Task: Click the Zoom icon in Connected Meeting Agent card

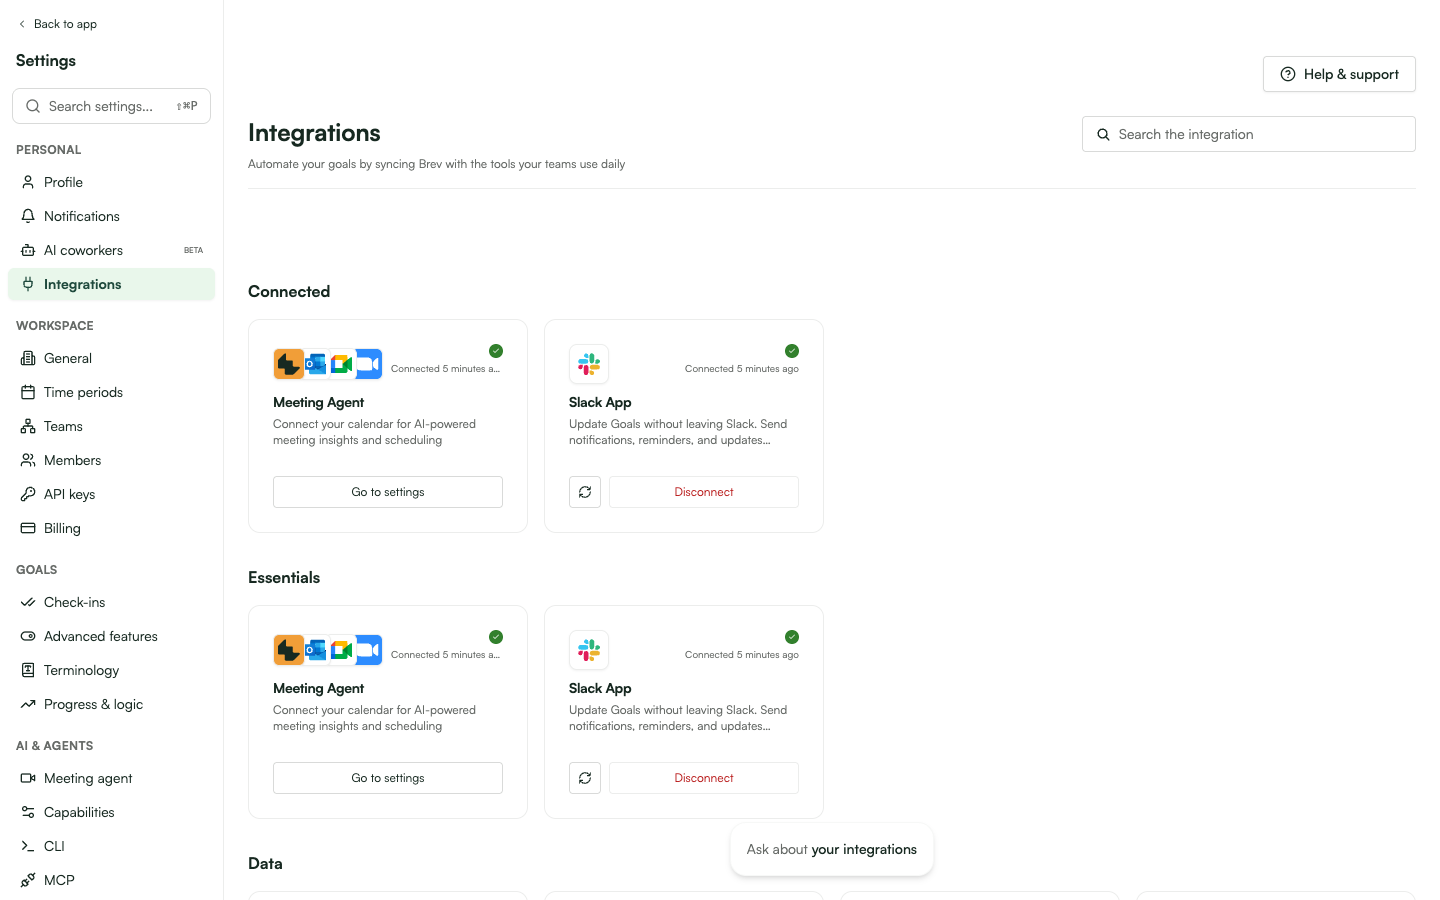Action: (x=369, y=364)
